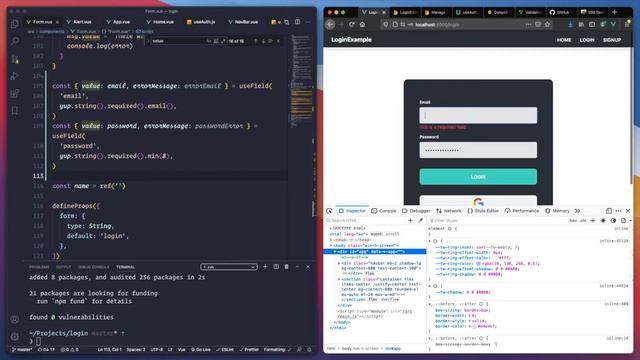Go to previous find match arrow
The height and width of the screenshot is (360, 640).
click(x=256, y=41)
